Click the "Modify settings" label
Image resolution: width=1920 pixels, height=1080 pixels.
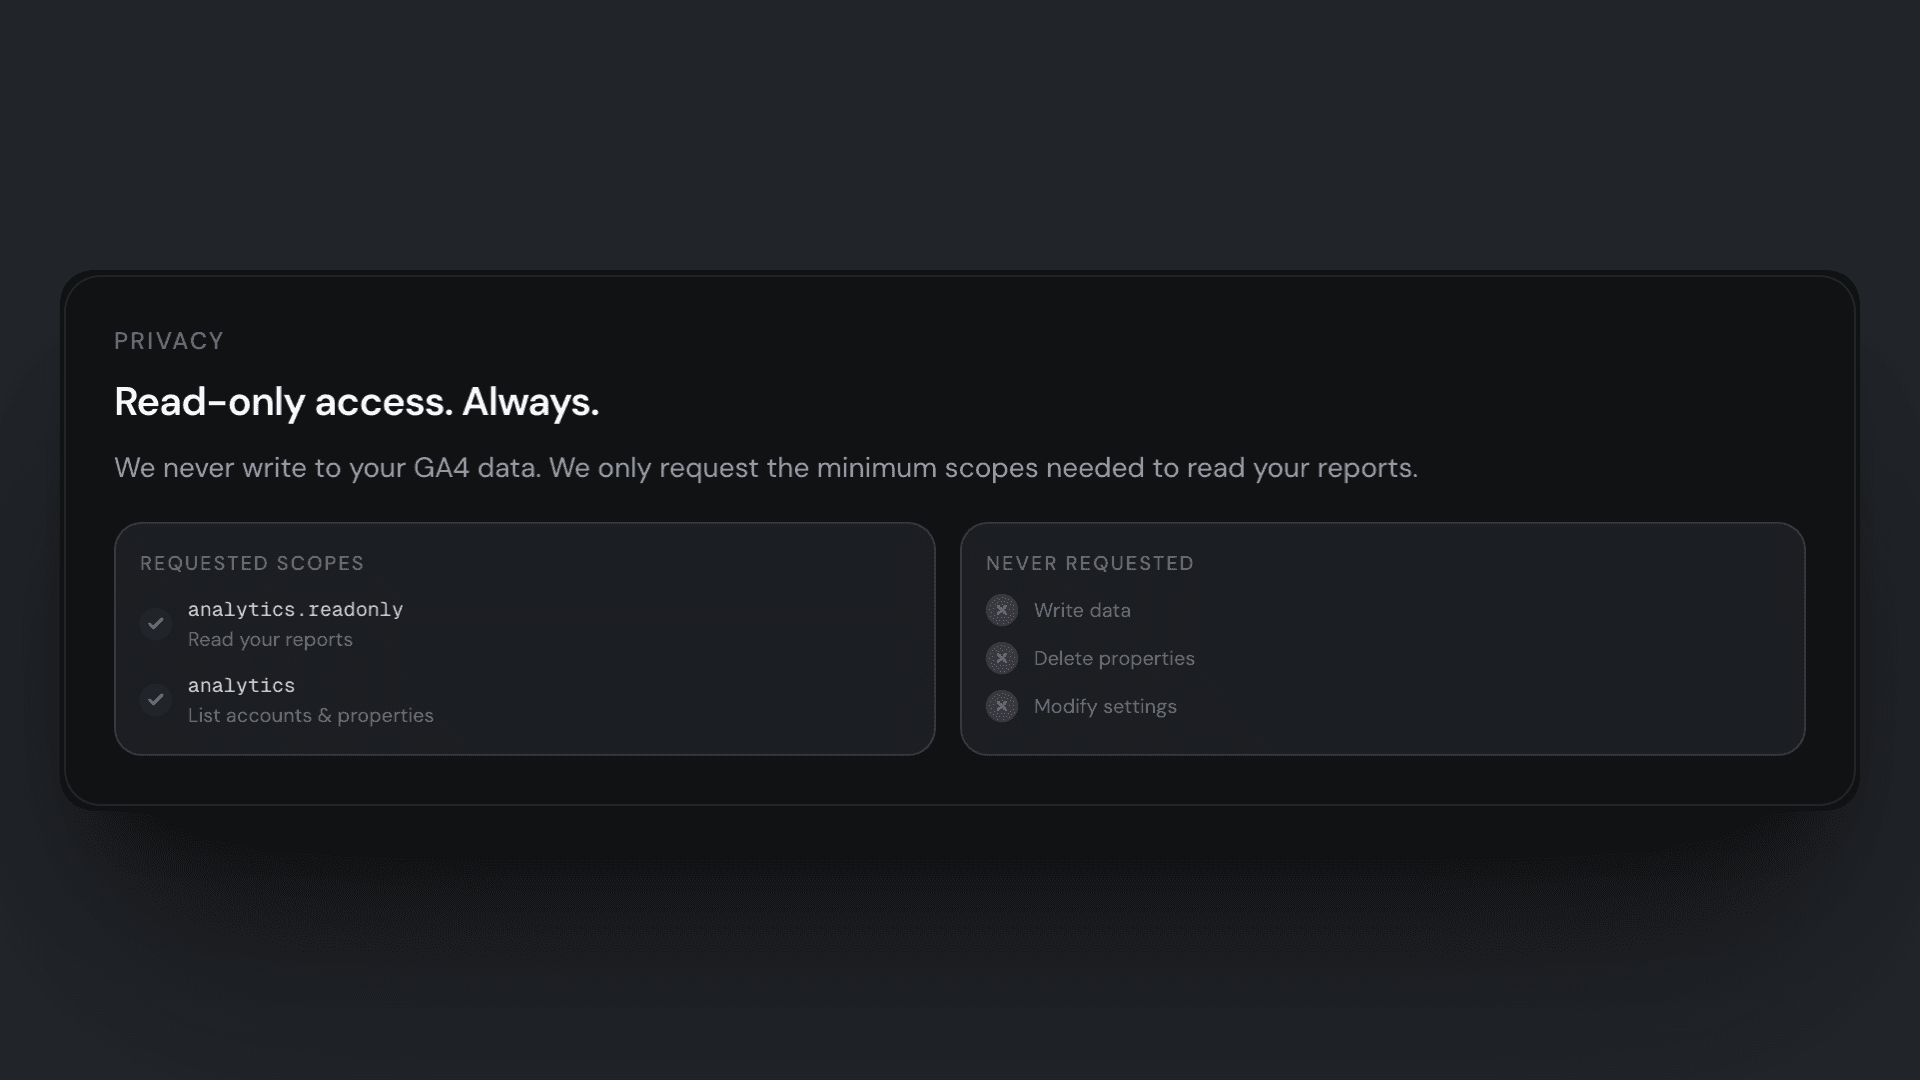[x=1105, y=706]
